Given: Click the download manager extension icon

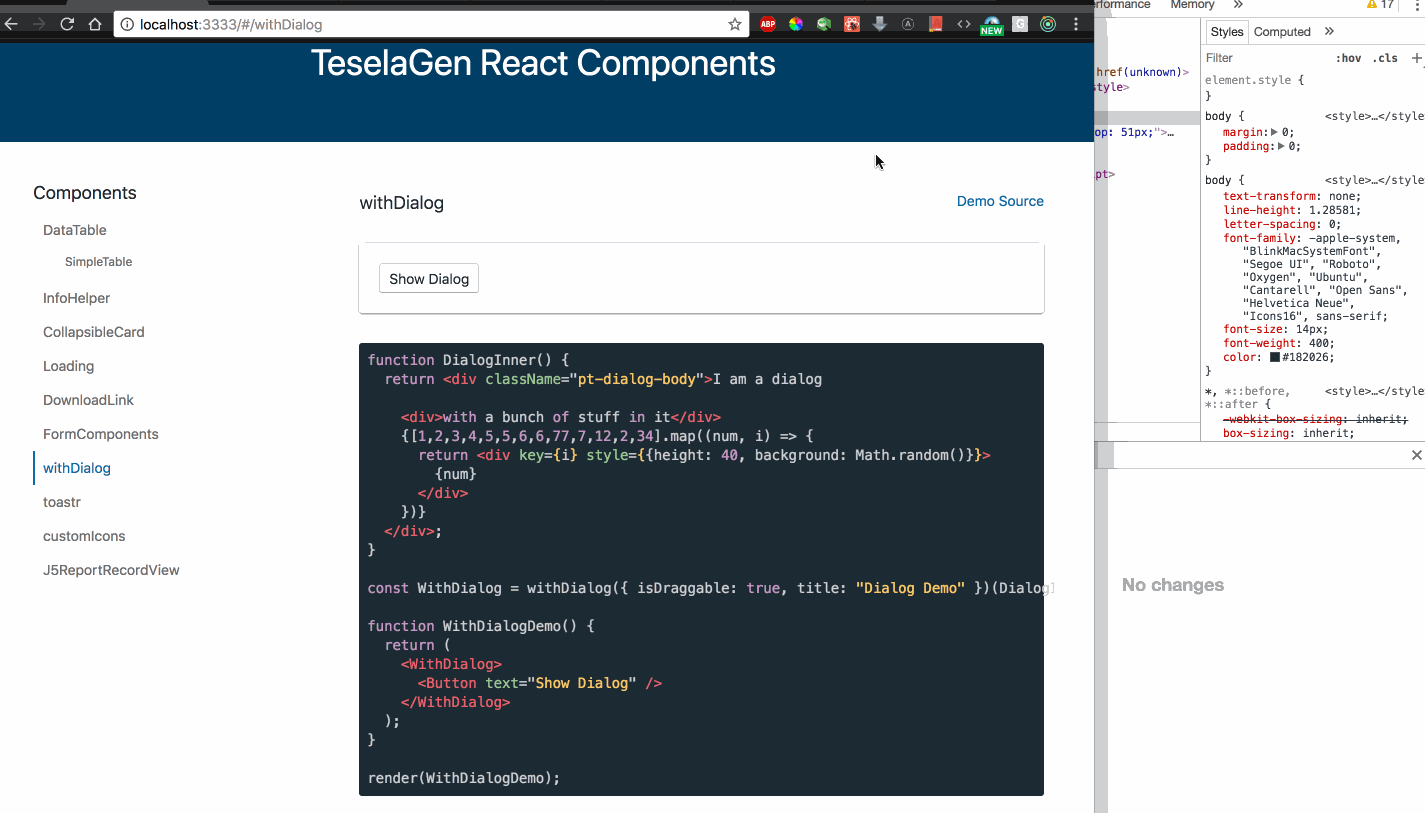Looking at the screenshot, I should pyautogui.click(x=879, y=23).
